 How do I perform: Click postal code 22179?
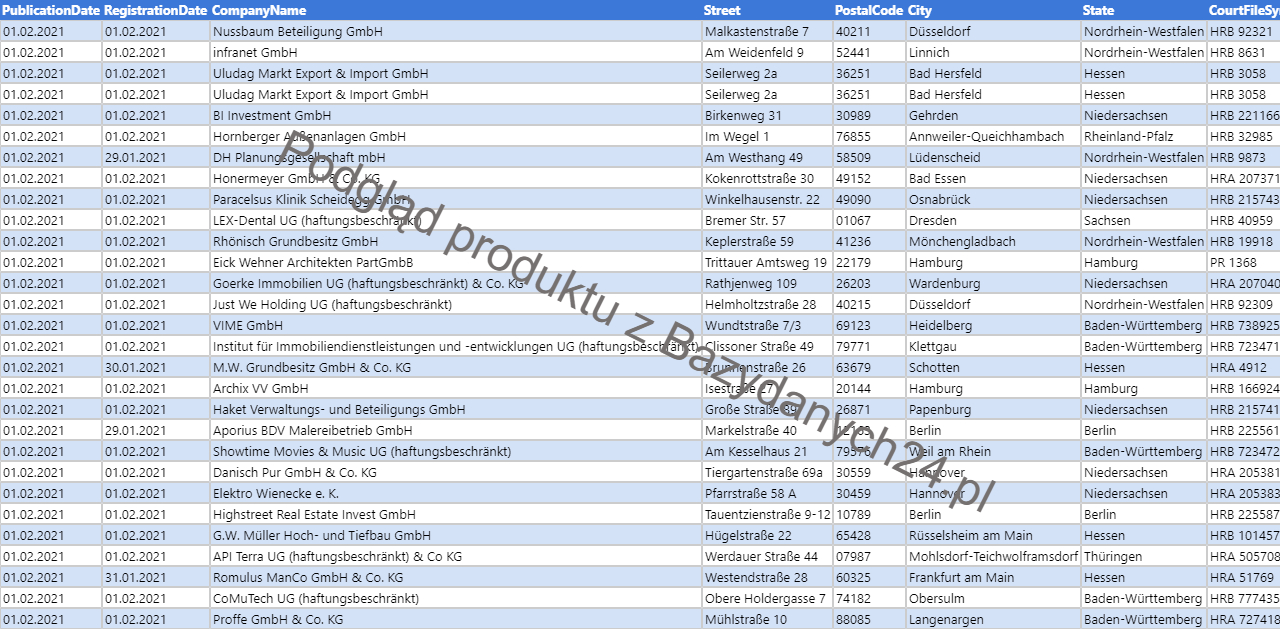coord(869,262)
